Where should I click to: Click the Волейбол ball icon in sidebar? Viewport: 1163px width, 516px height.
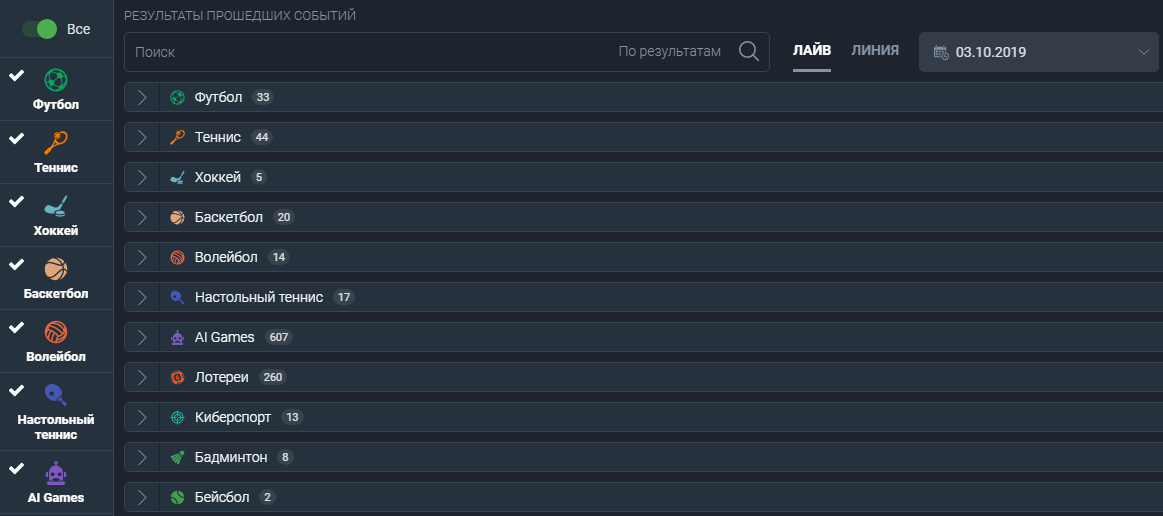[x=56, y=331]
